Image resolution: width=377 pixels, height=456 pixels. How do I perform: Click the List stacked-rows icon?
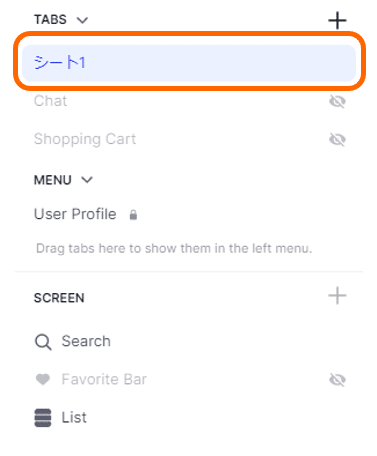click(43, 418)
